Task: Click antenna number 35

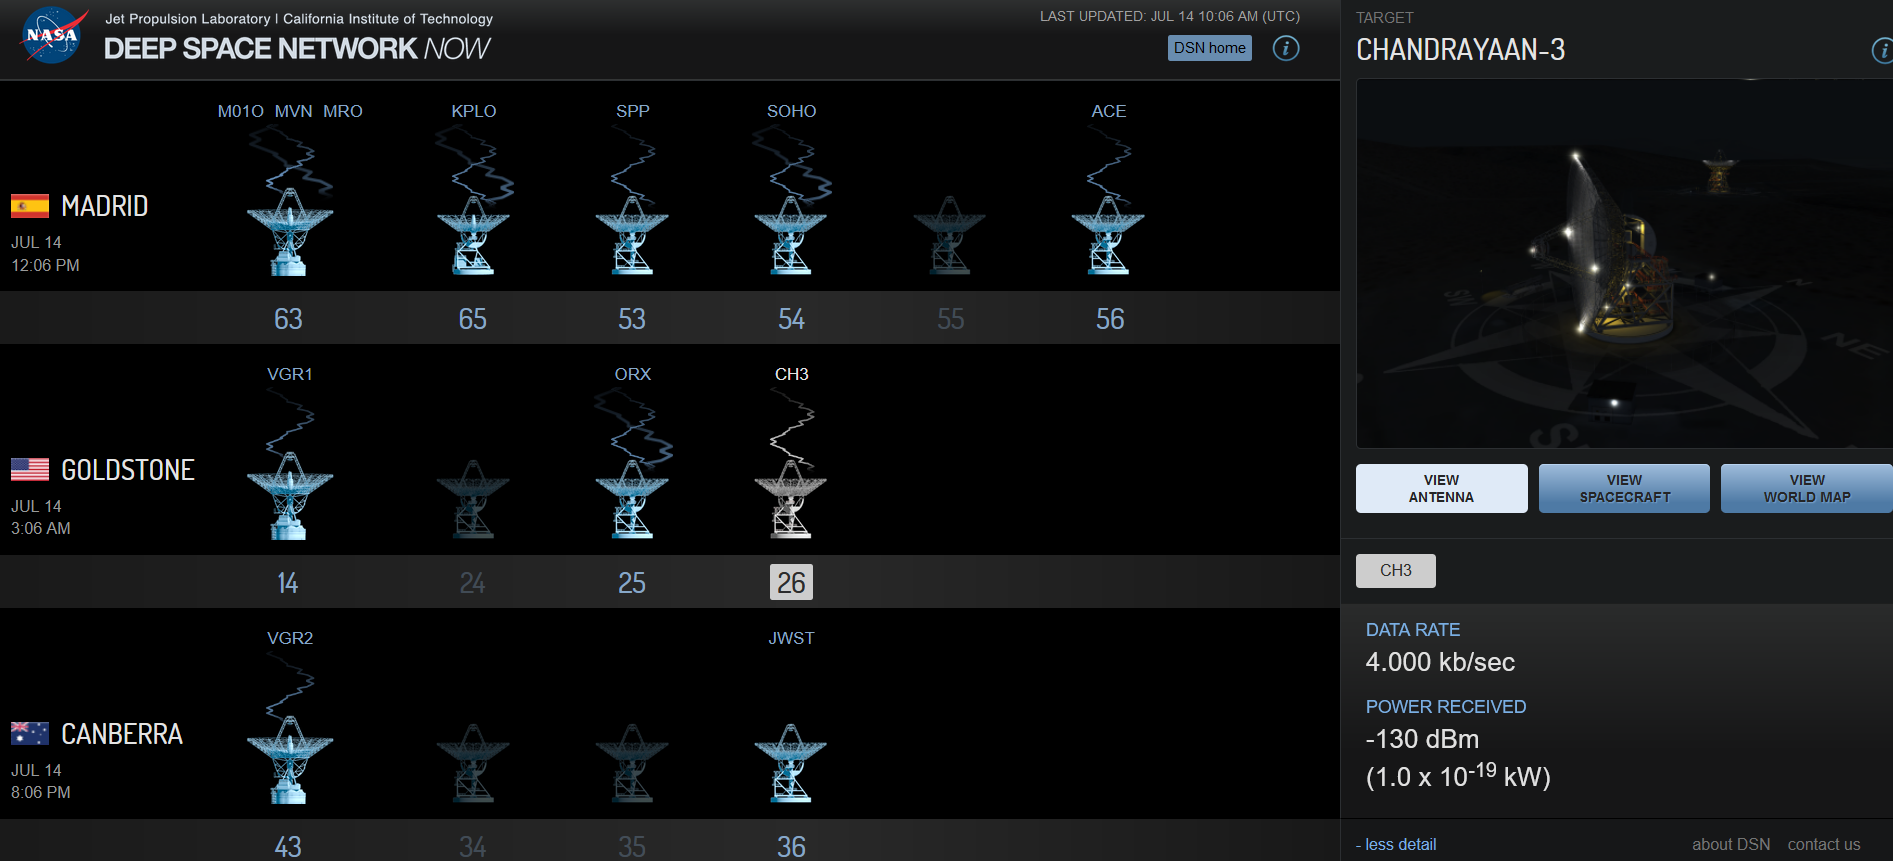Action: point(632,847)
